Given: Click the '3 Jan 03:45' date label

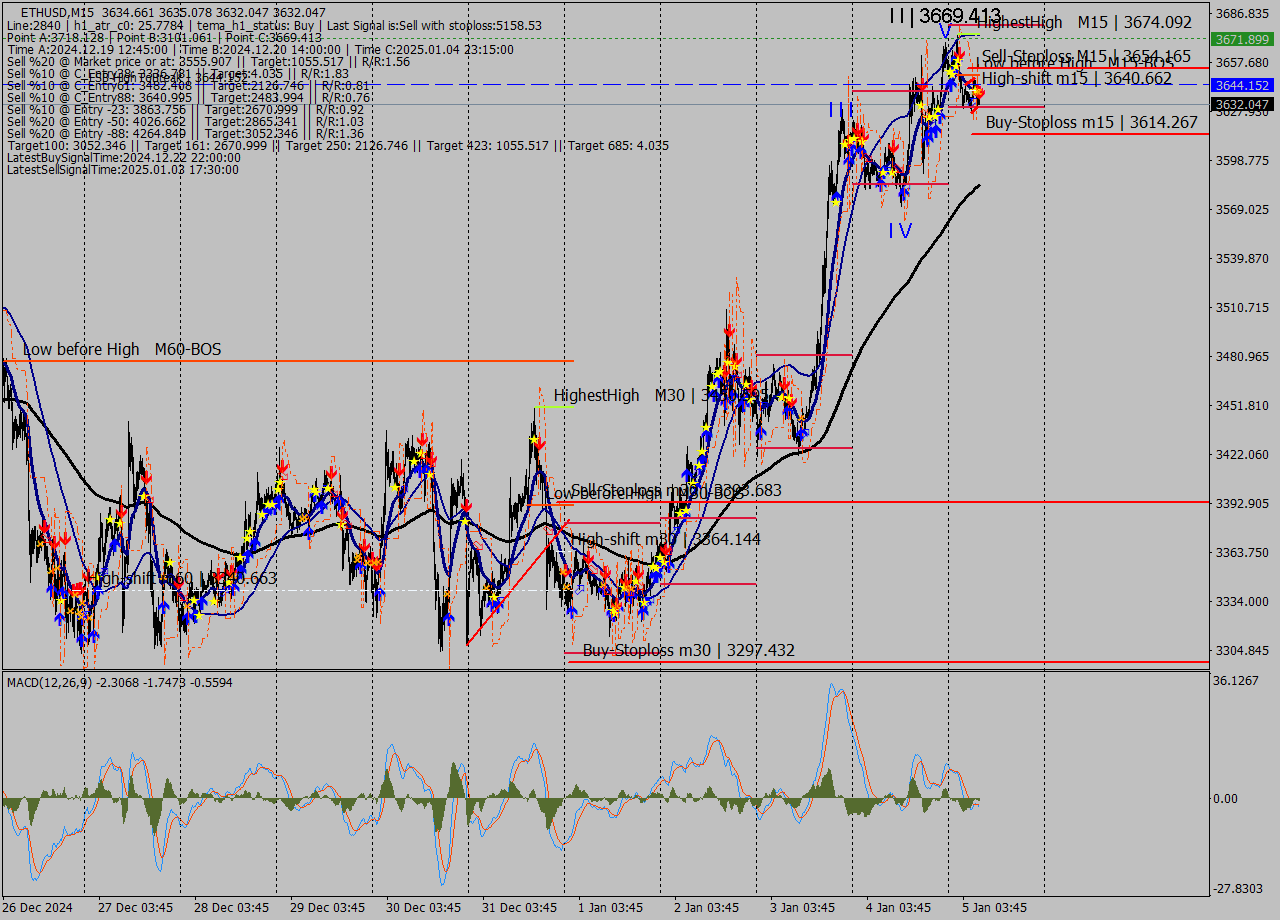Looking at the screenshot, I should [802, 907].
